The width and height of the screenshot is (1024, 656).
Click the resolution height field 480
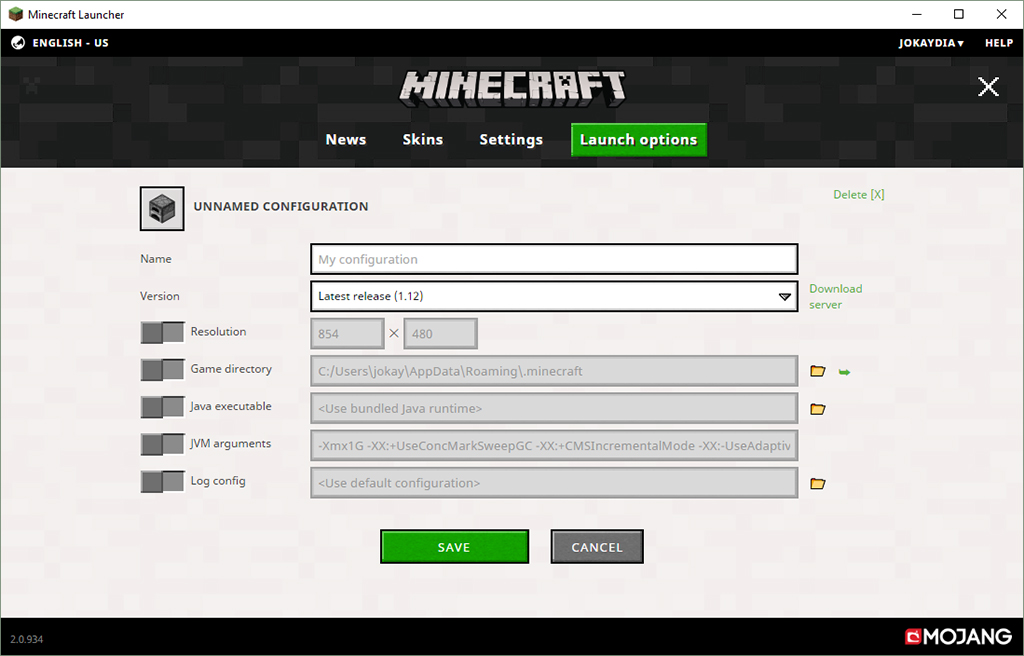click(x=441, y=333)
